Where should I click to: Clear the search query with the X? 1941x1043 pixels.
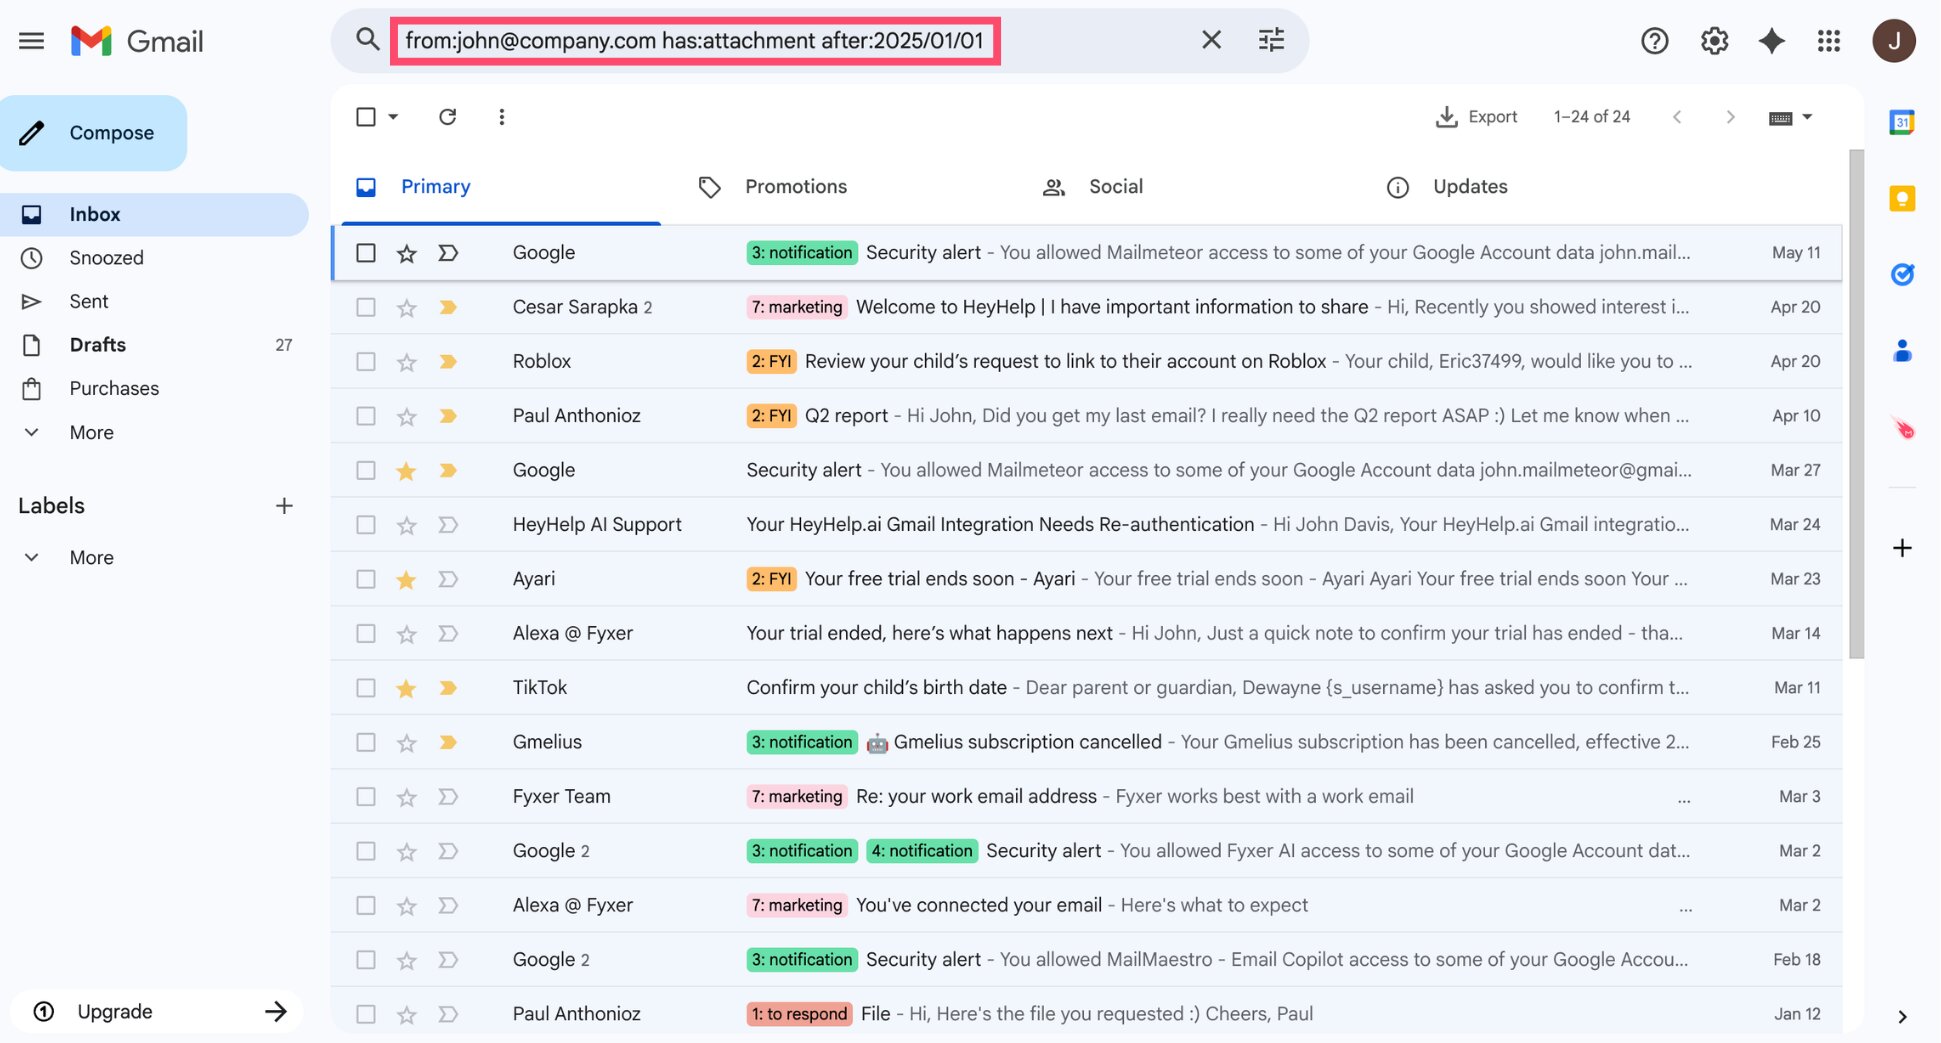click(1211, 40)
